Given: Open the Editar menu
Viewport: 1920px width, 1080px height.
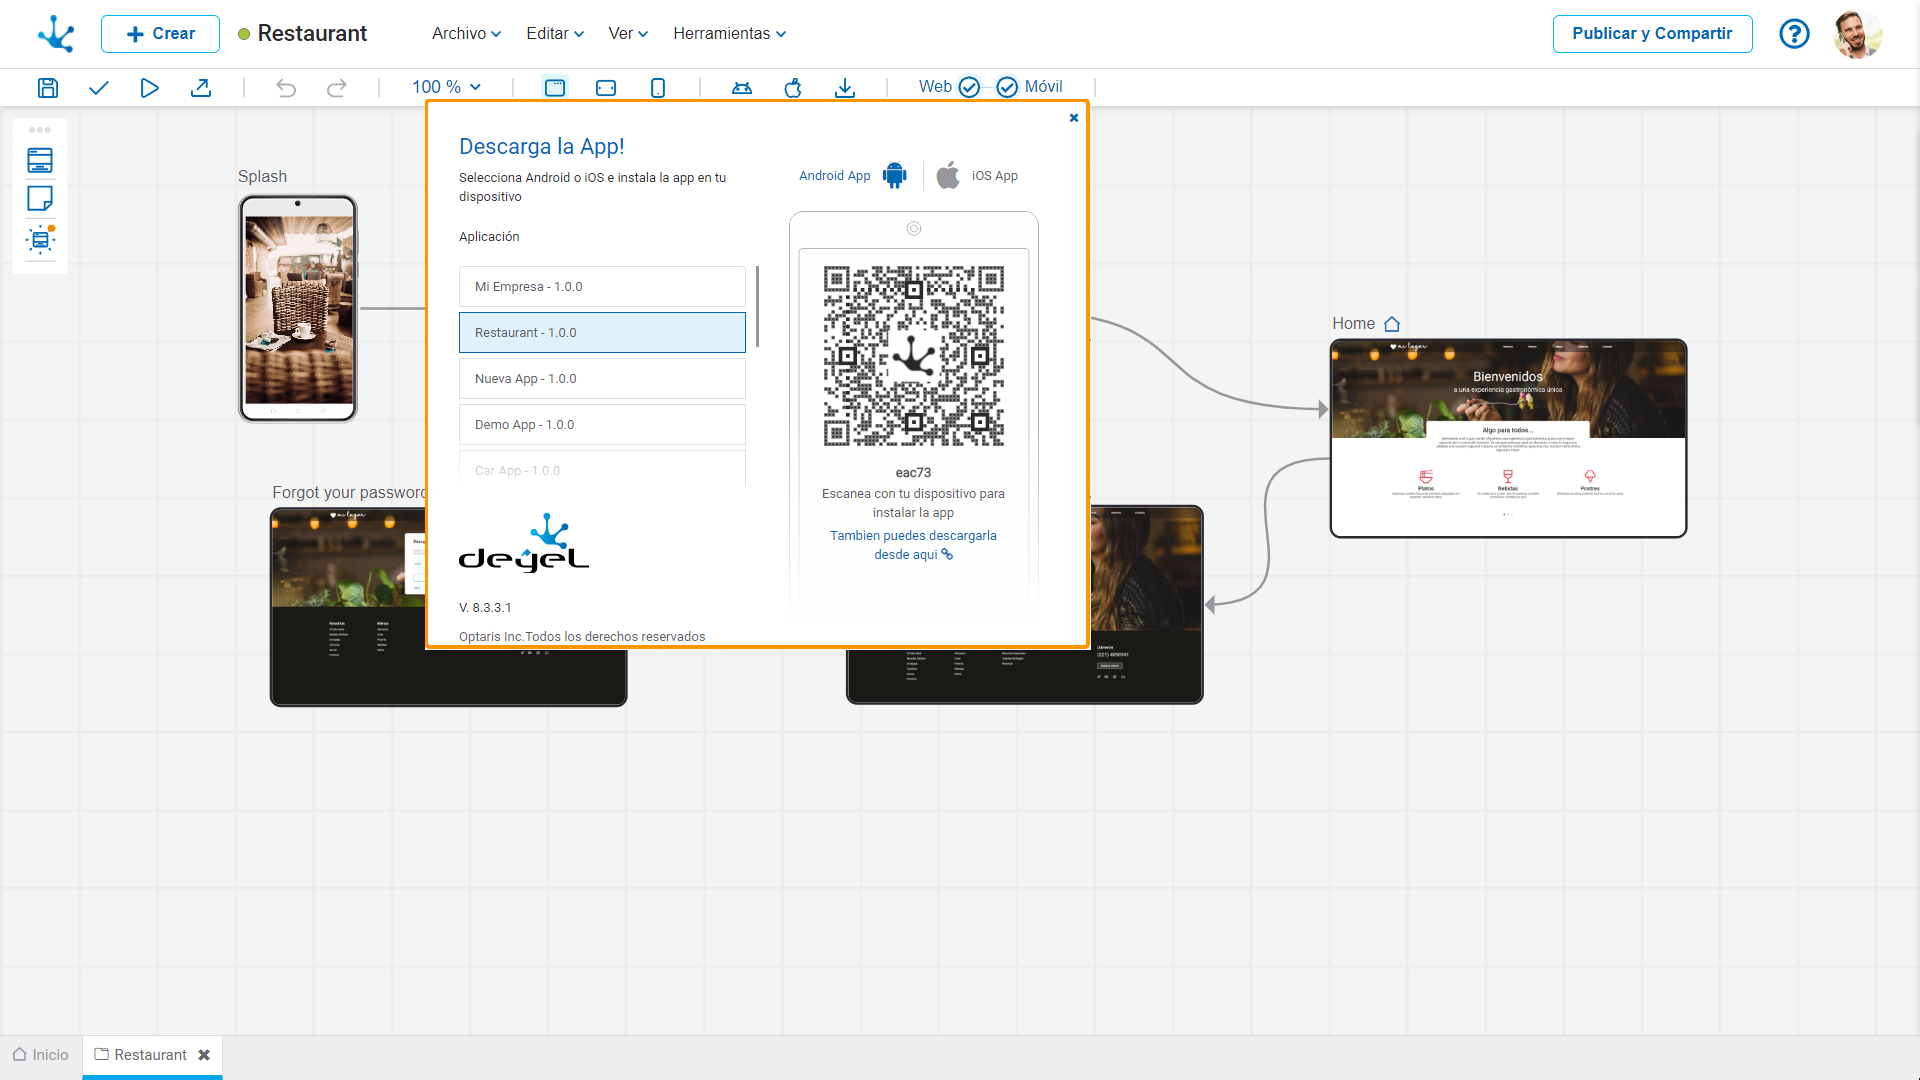Looking at the screenshot, I should (554, 34).
